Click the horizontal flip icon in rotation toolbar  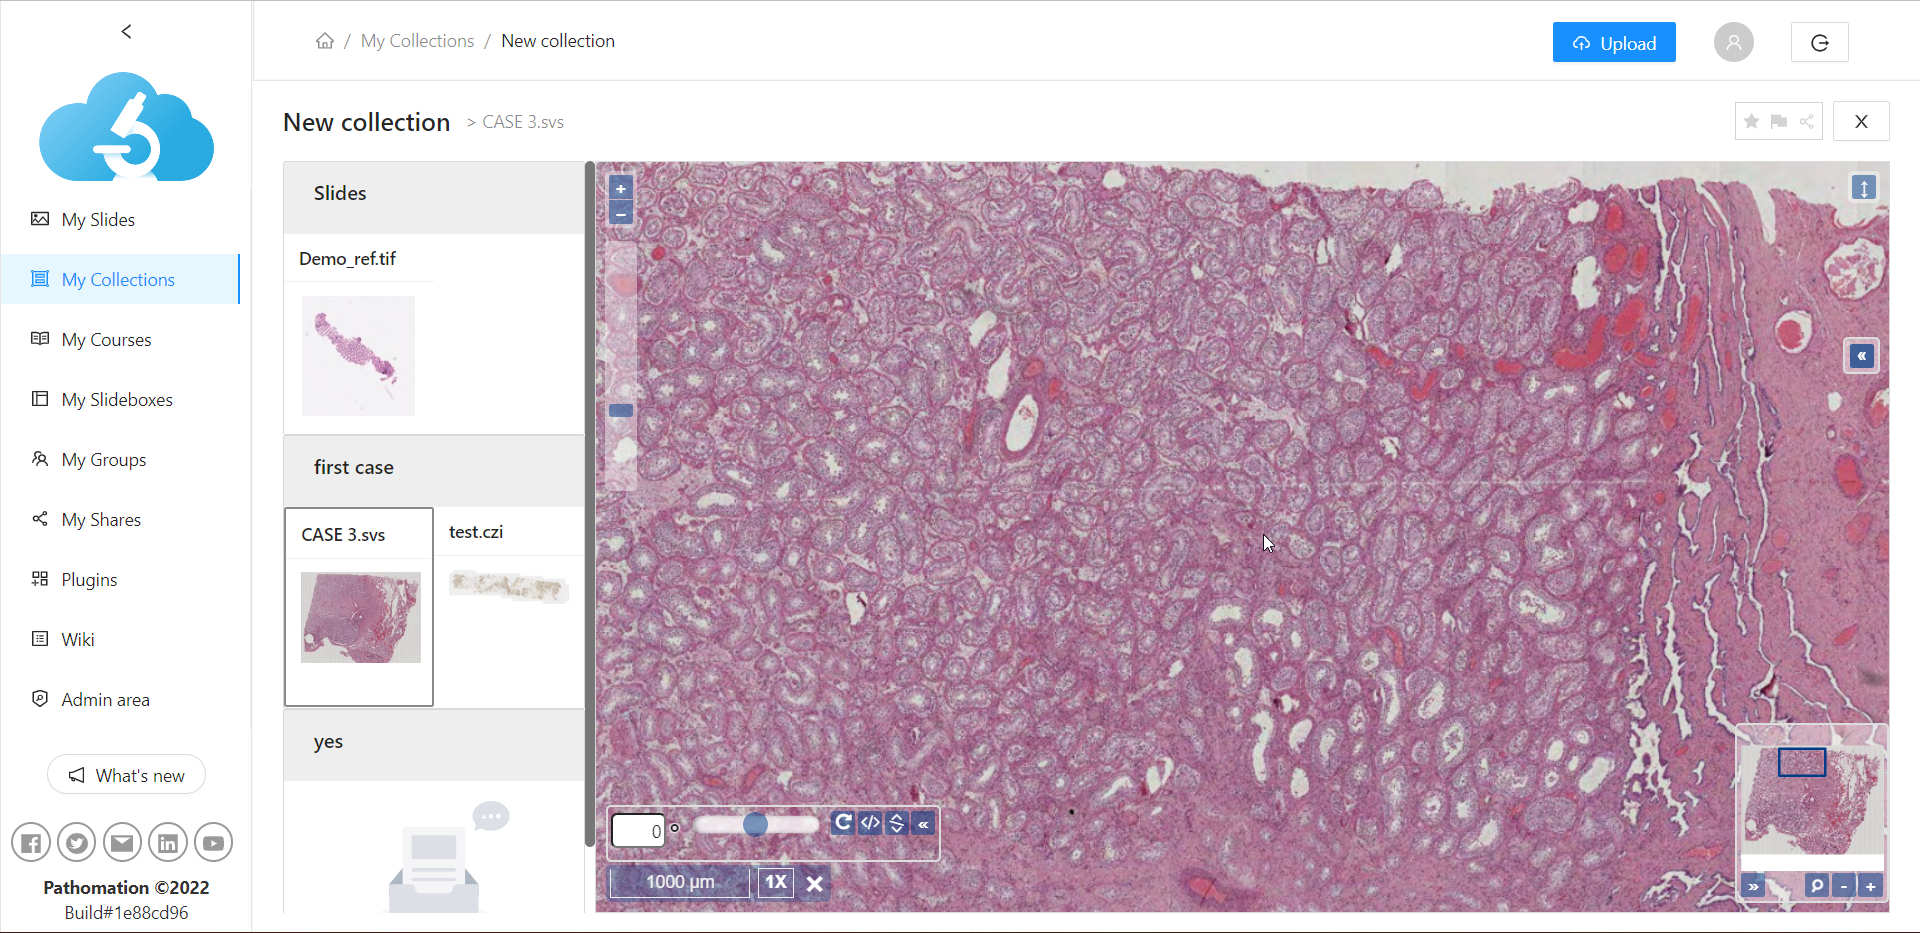point(870,823)
